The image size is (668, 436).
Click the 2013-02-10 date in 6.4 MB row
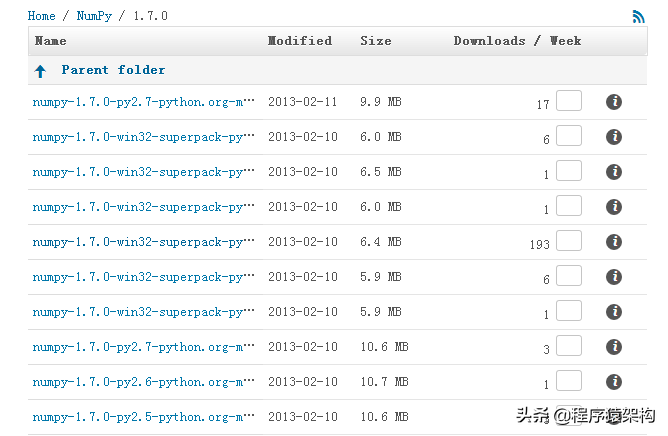[x=302, y=242]
